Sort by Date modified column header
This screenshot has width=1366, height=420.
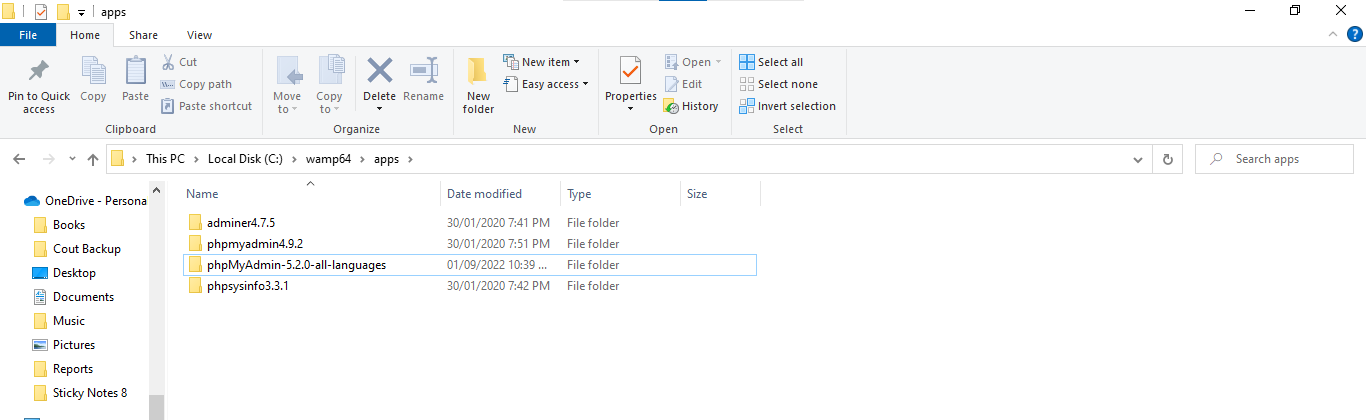[x=500, y=194]
